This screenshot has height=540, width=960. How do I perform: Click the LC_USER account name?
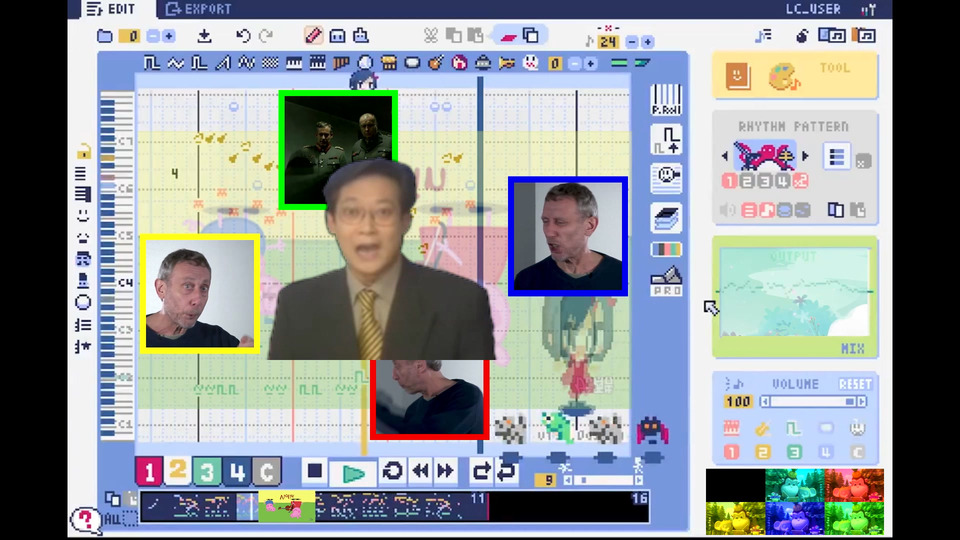pyautogui.click(x=813, y=9)
